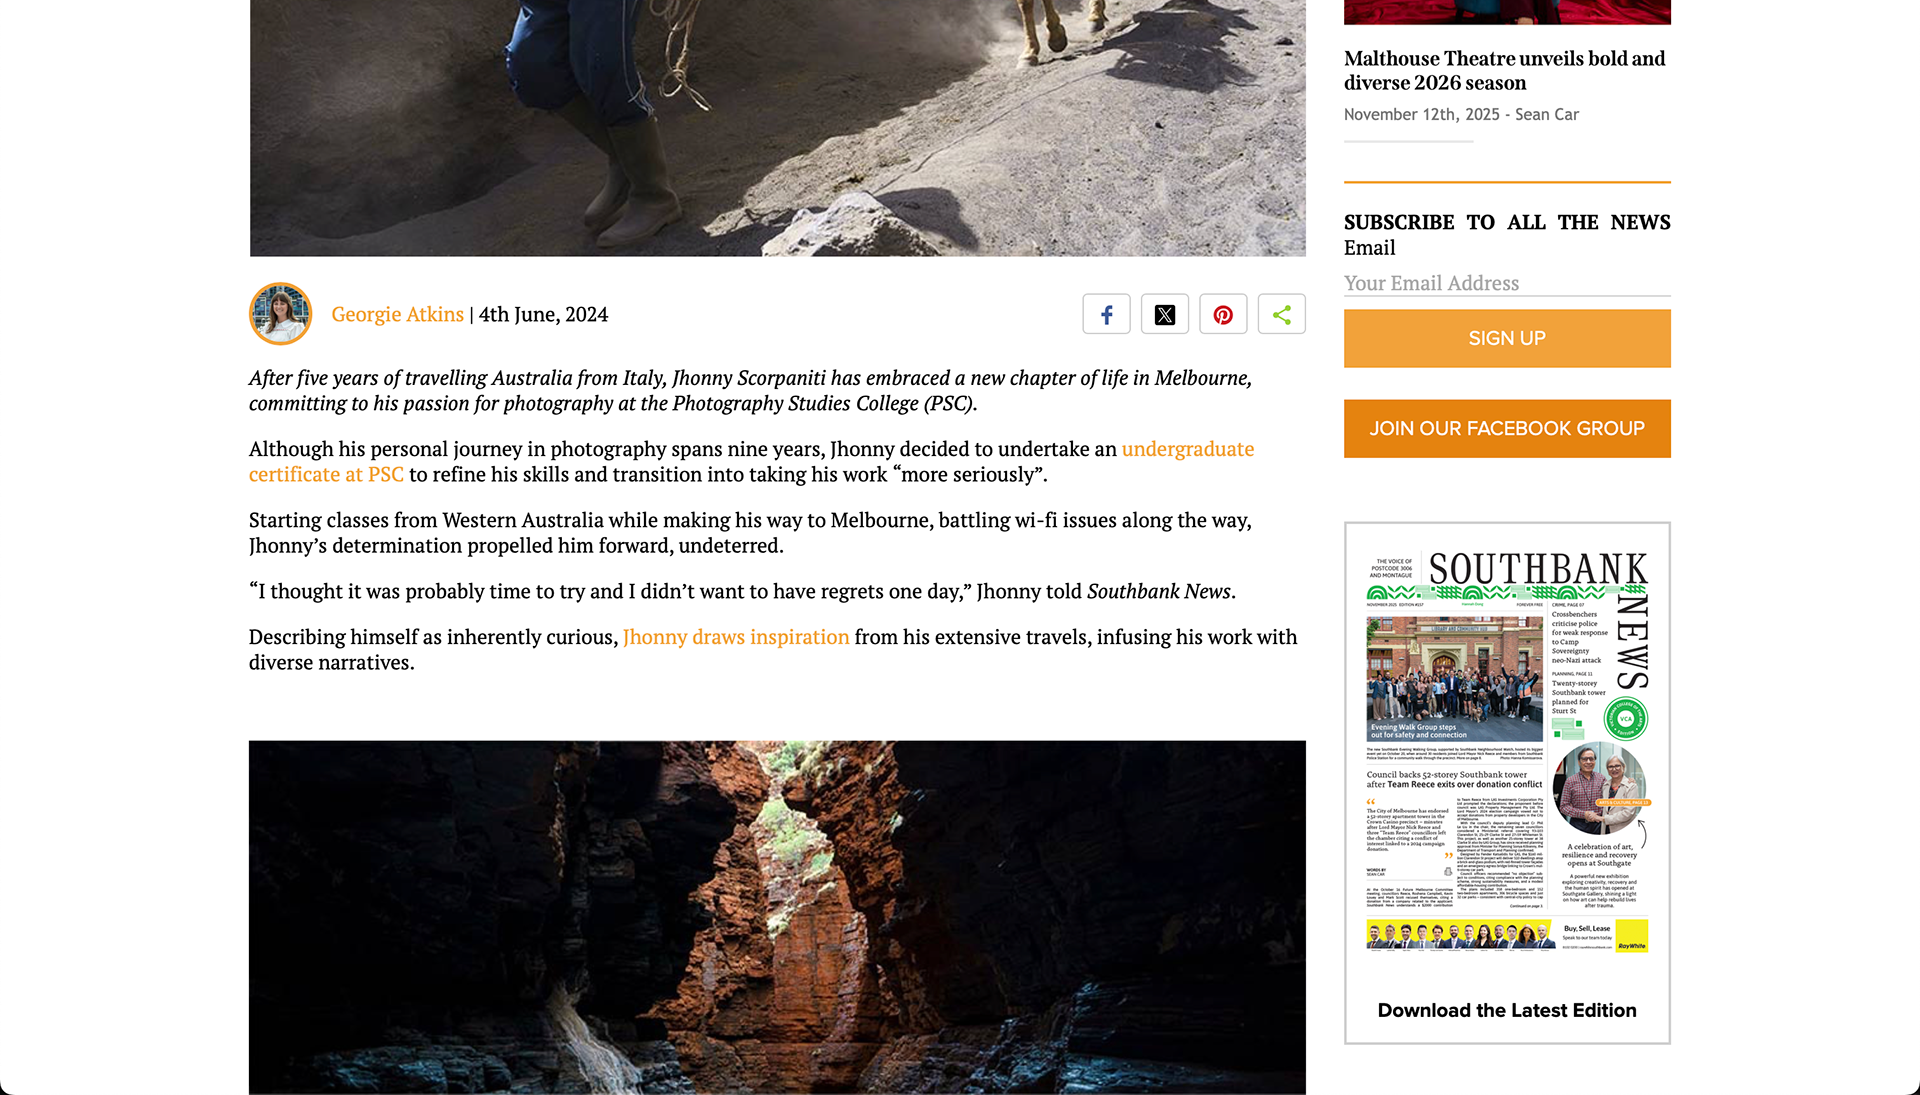The height and width of the screenshot is (1095, 1920).
Task: Click the 4th June, 2024 date text
Action: pos(543,314)
